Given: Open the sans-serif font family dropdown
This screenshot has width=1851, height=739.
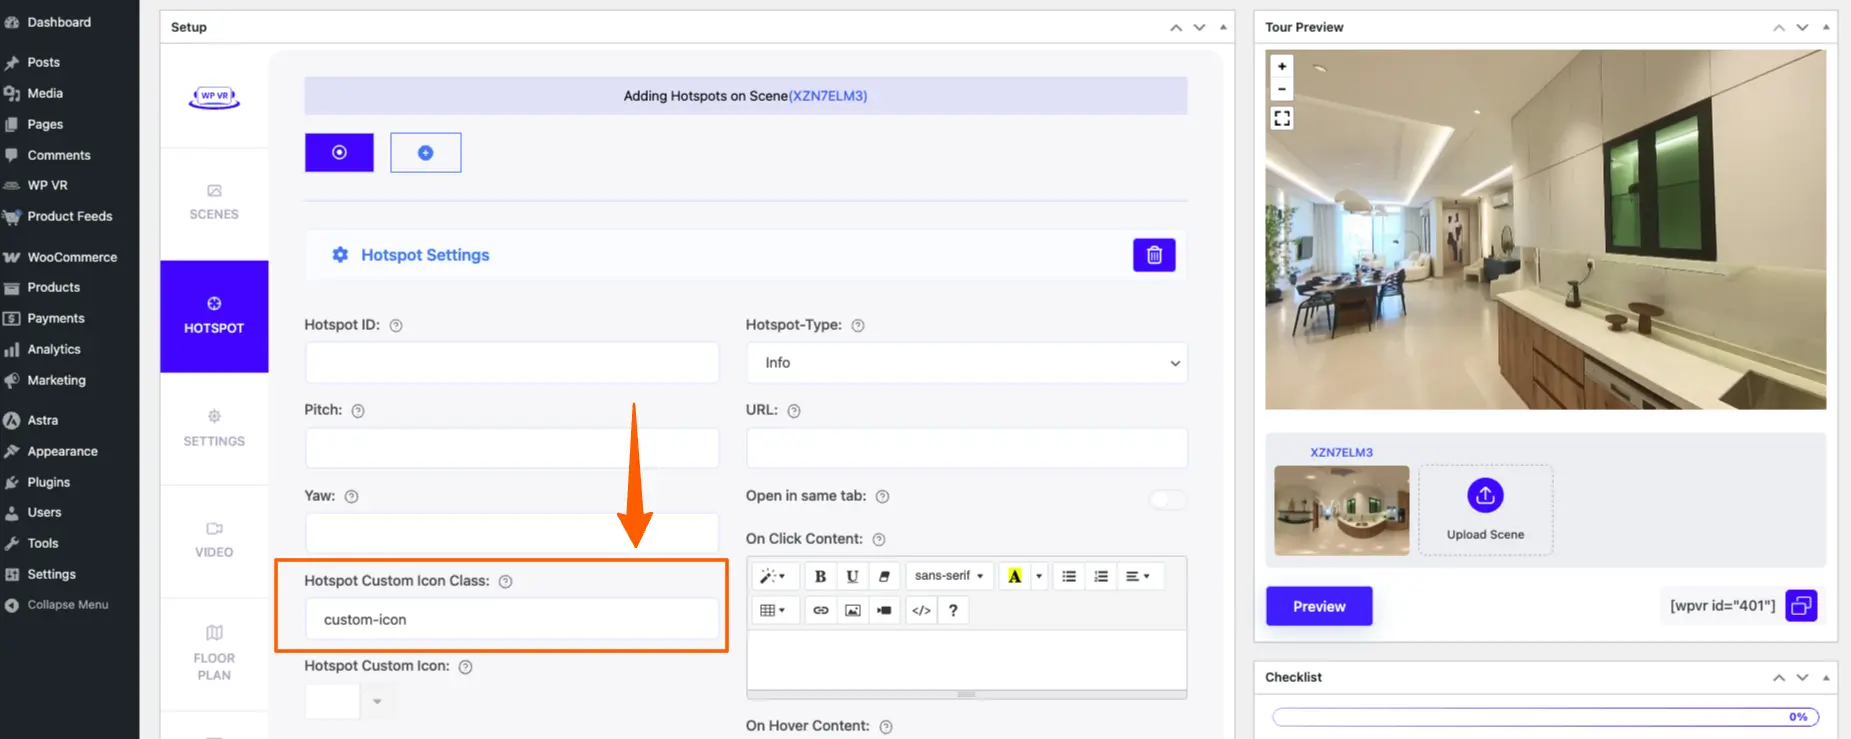Looking at the screenshot, I should coord(949,576).
